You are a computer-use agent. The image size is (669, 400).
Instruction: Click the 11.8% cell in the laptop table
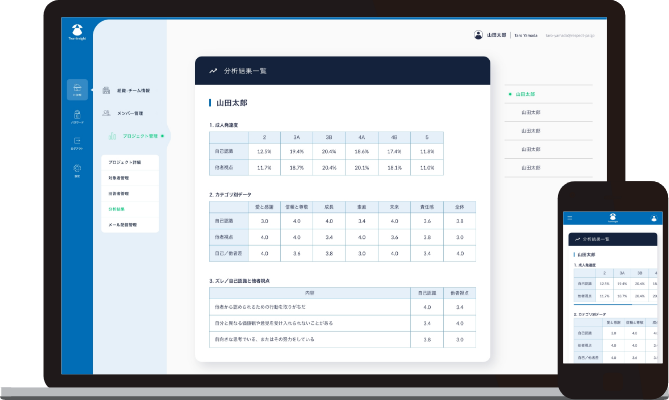tap(427, 151)
